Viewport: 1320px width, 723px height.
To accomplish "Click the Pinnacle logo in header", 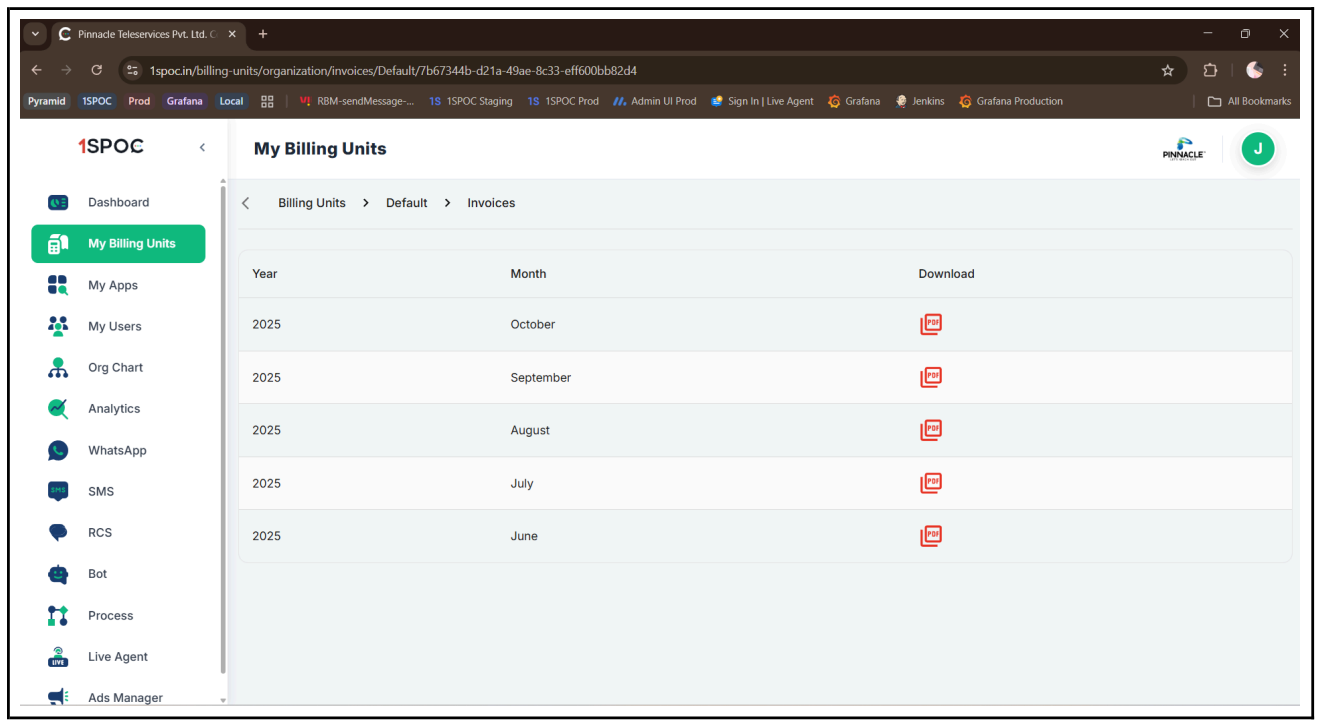I will click(x=1184, y=149).
